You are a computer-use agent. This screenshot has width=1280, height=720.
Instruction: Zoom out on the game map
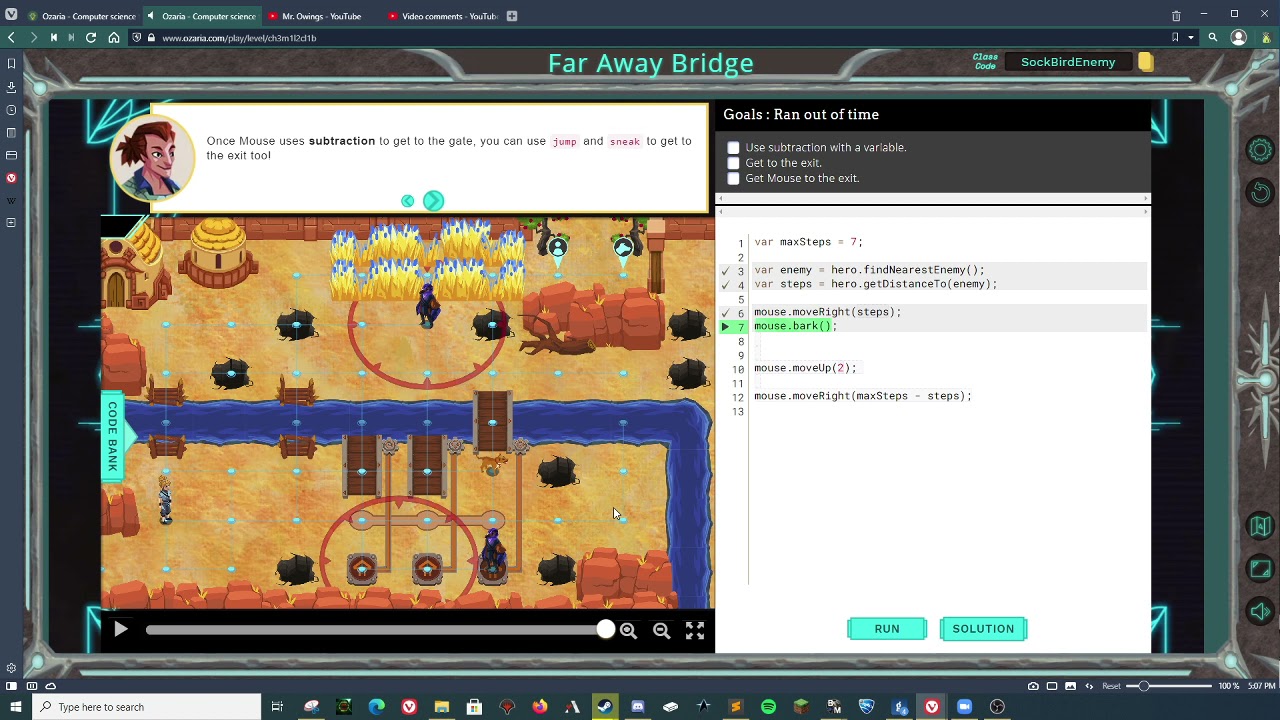tap(661, 630)
